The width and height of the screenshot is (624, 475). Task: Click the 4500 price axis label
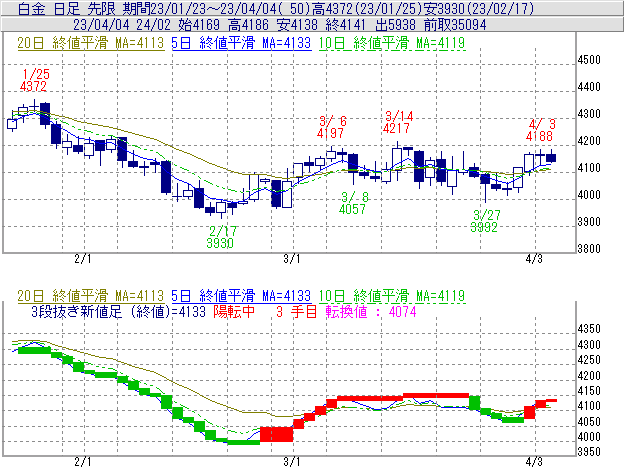[x=589, y=60]
